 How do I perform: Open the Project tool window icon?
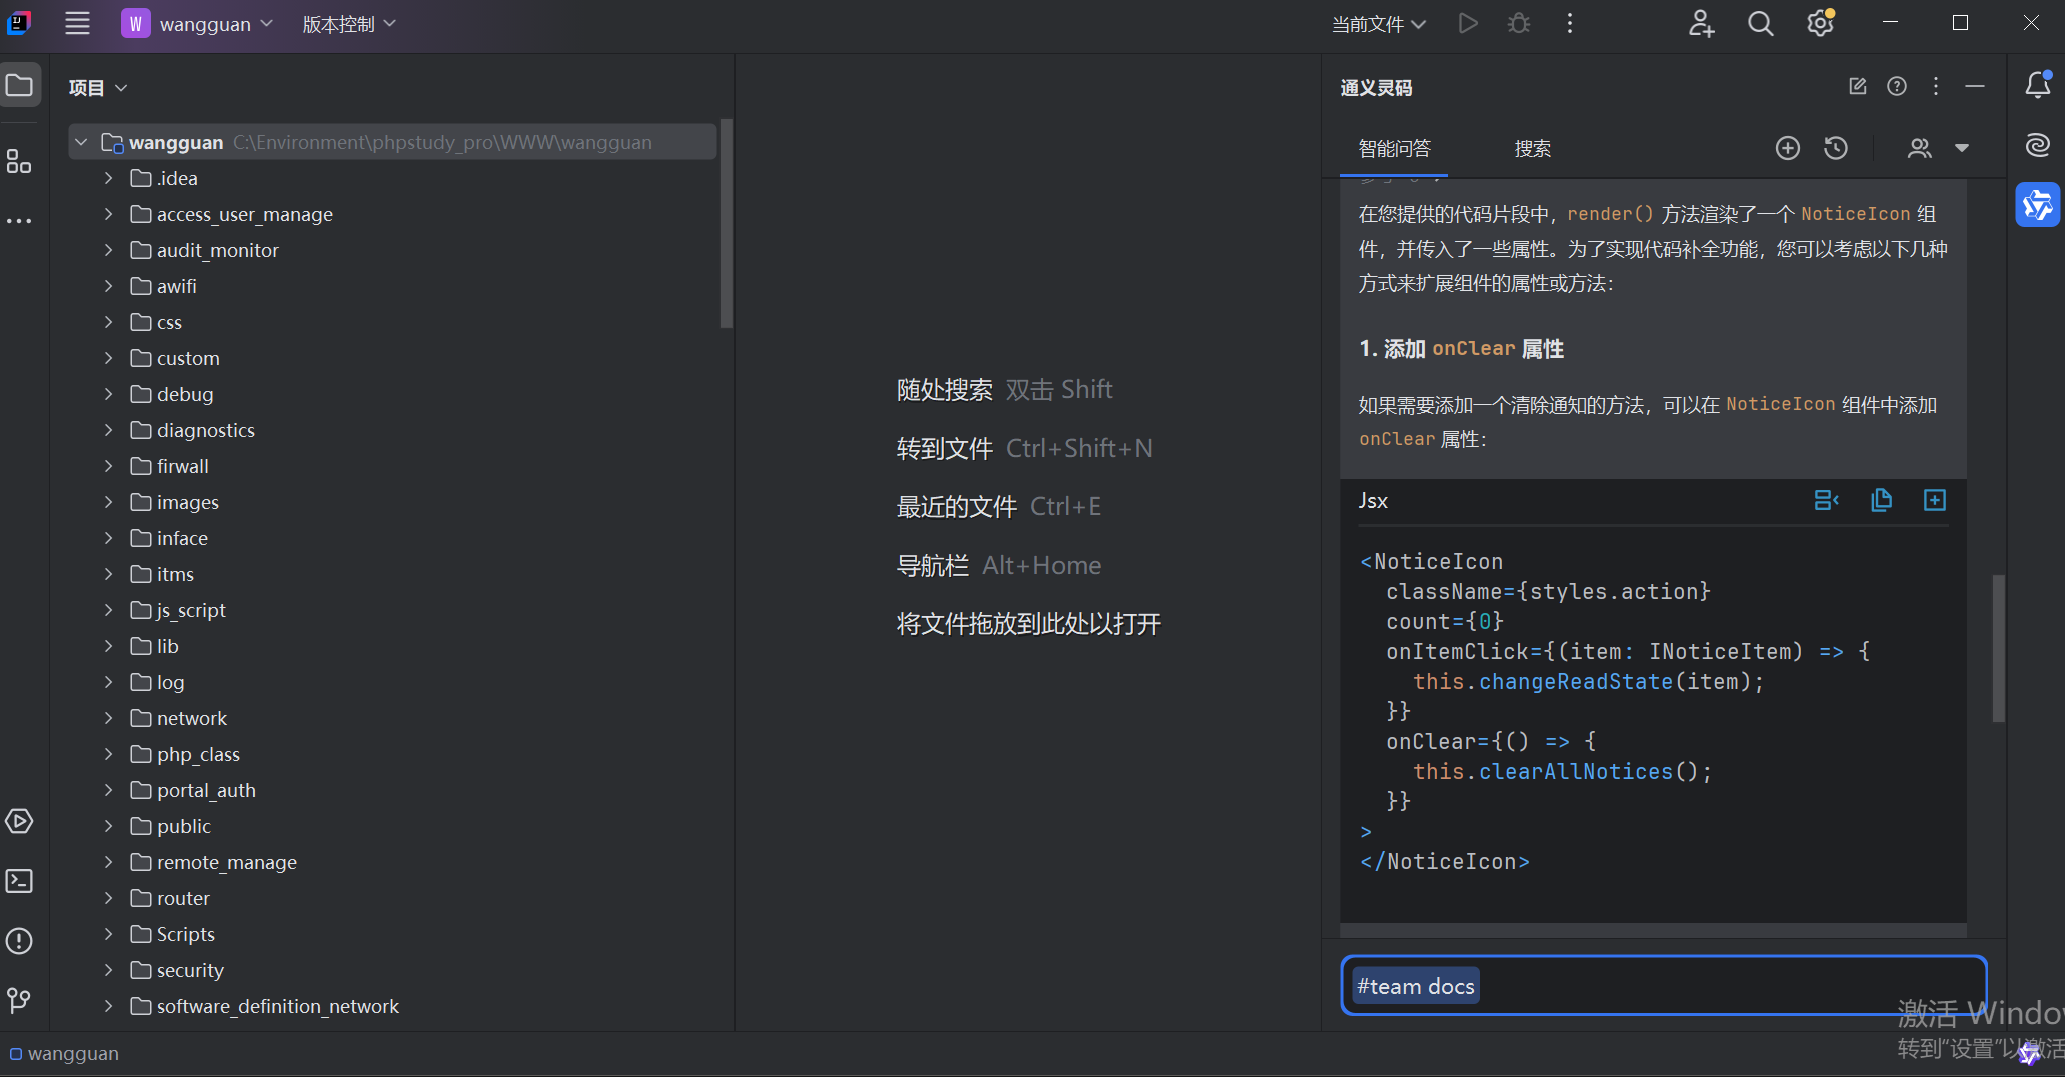coord(20,86)
